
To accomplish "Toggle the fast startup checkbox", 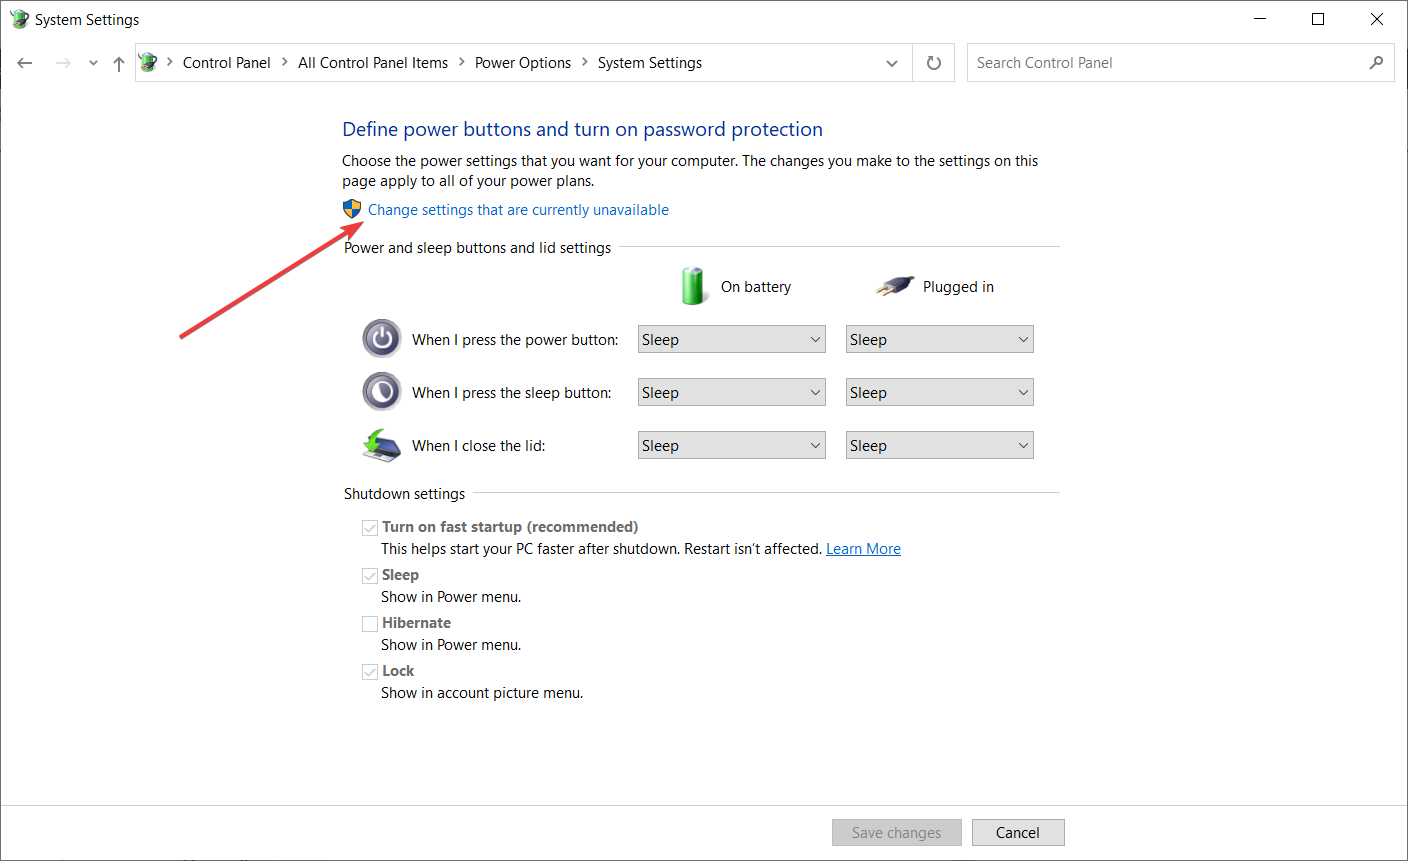I will (x=370, y=527).
